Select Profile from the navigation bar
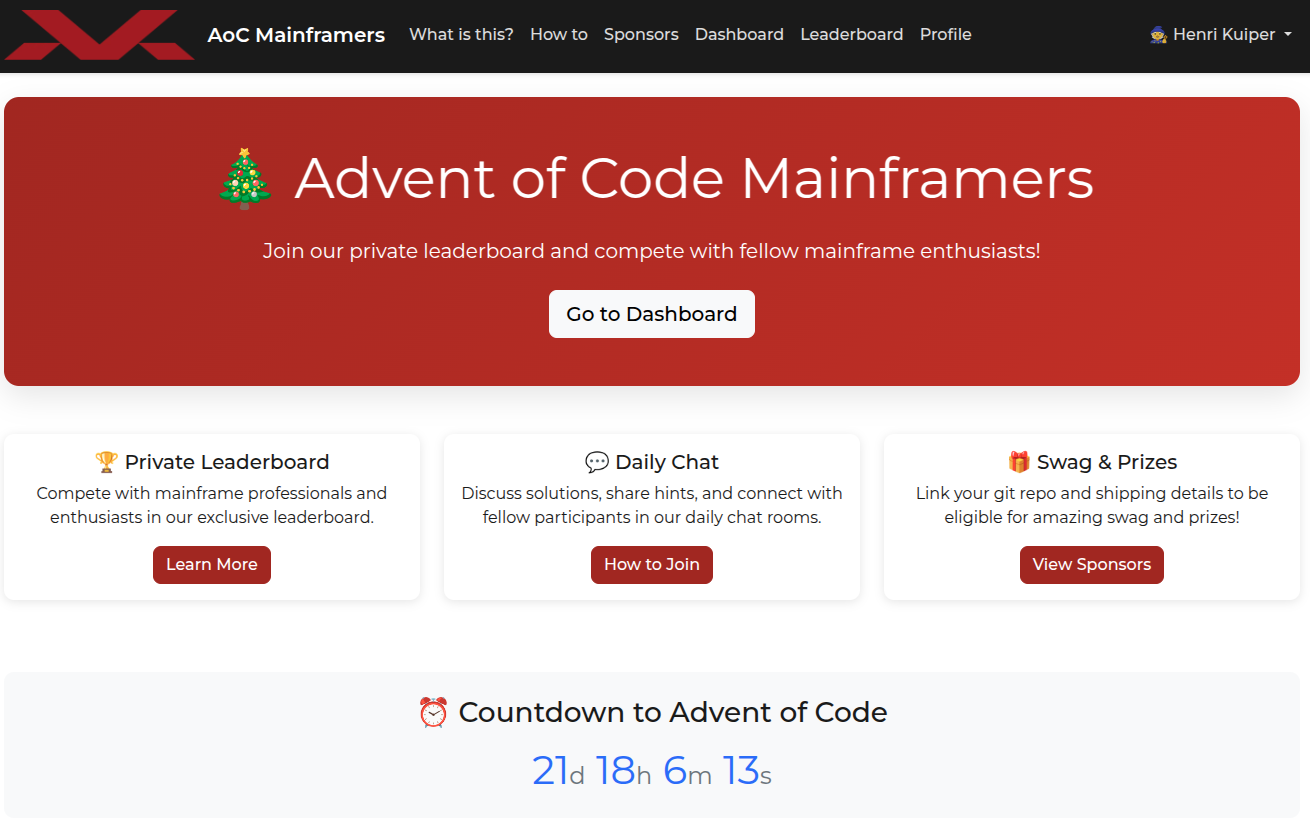The width and height of the screenshot is (1310, 840). [x=945, y=34]
